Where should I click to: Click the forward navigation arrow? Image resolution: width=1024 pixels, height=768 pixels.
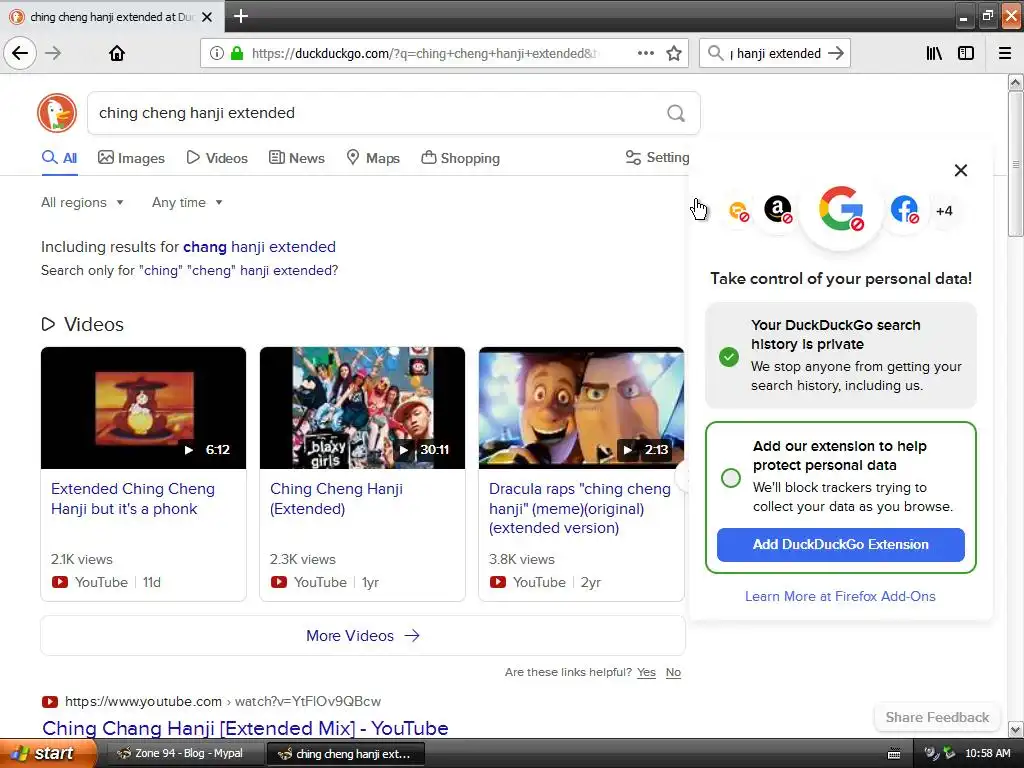tap(54, 53)
